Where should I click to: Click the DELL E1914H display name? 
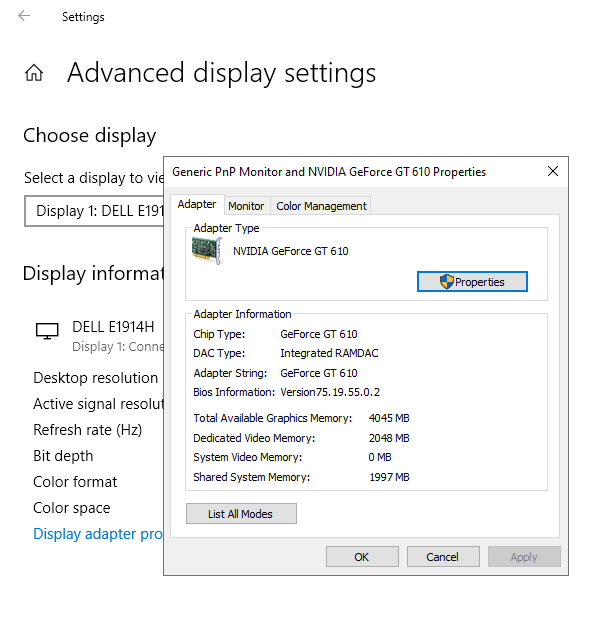[x=113, y=327]
